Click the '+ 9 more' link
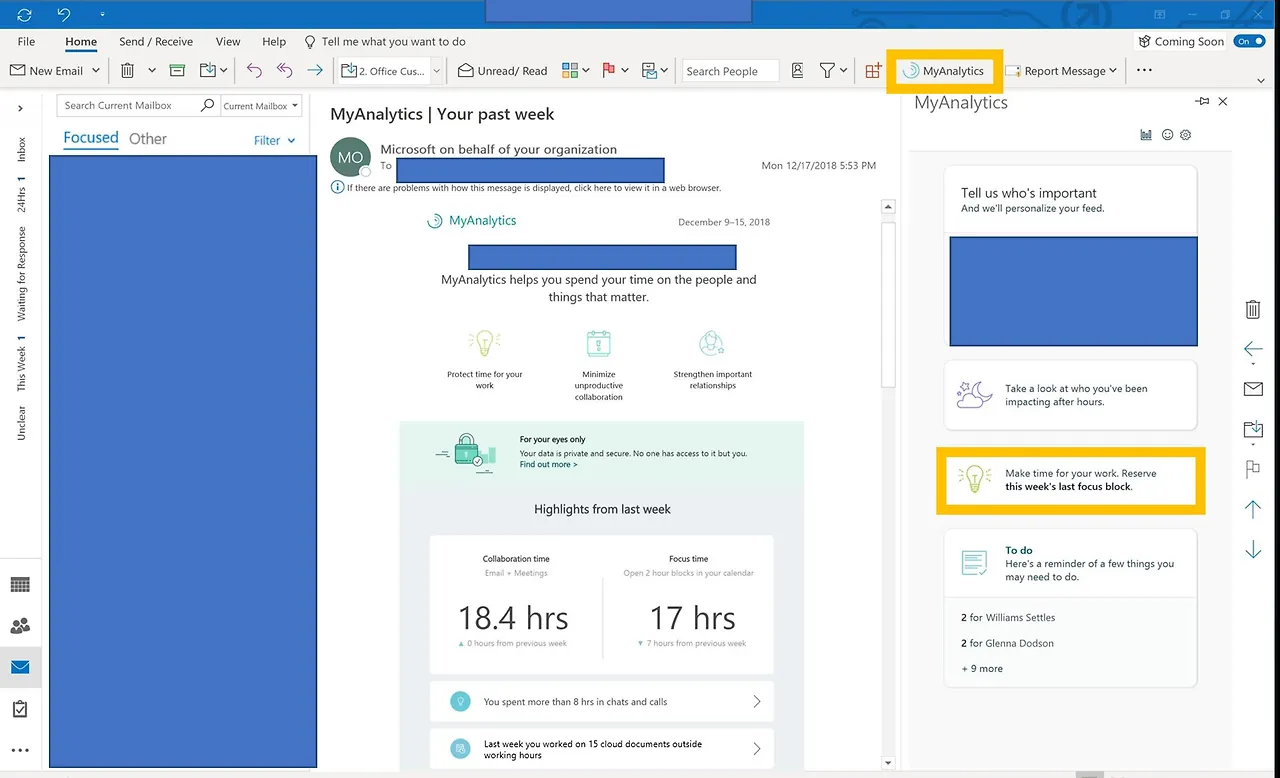The height and width of the screenshot is (778, 1280). coord(982,669)
